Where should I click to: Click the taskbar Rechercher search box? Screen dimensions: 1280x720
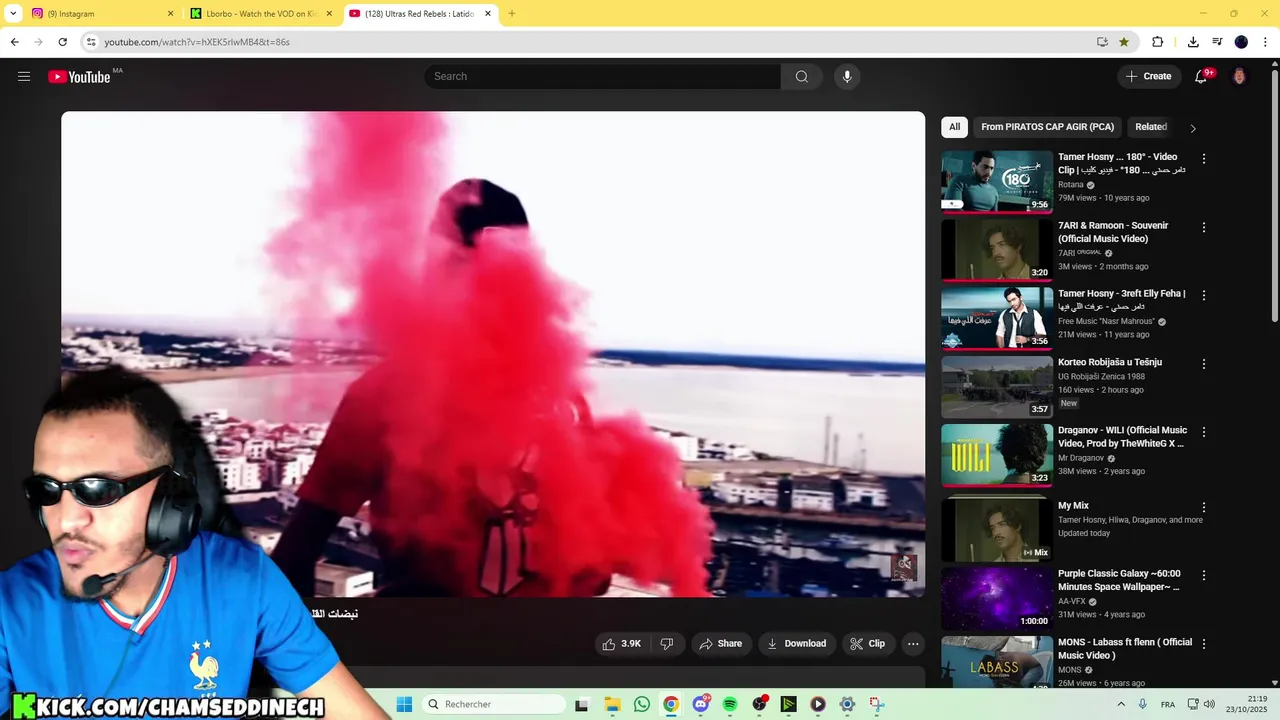pos(494,704)
